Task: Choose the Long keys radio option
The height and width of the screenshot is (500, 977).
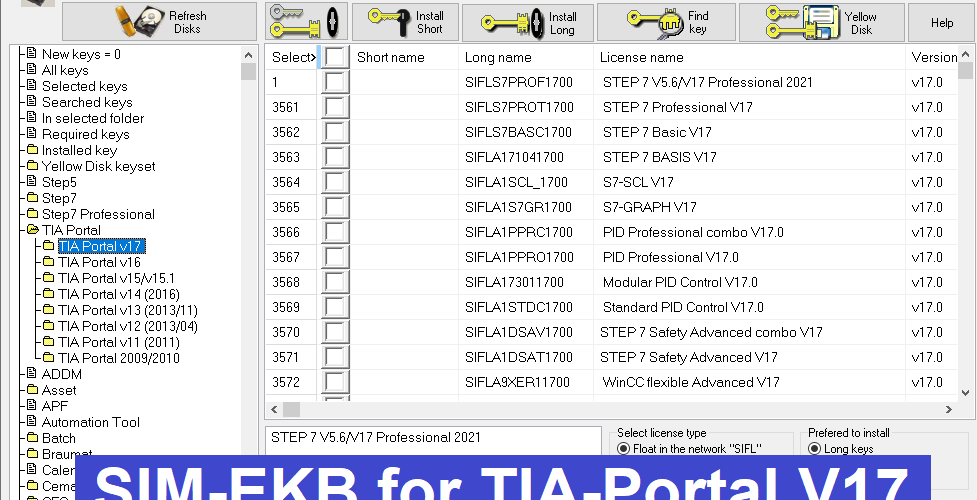Action: point(814,449)
